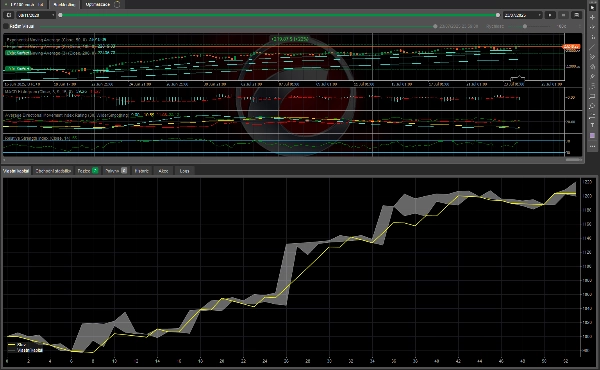Image resolution: width=600 pixels, height=370 pixels.
Task: Click the visual mode progress slider handle
Action: tap(435, 26)
